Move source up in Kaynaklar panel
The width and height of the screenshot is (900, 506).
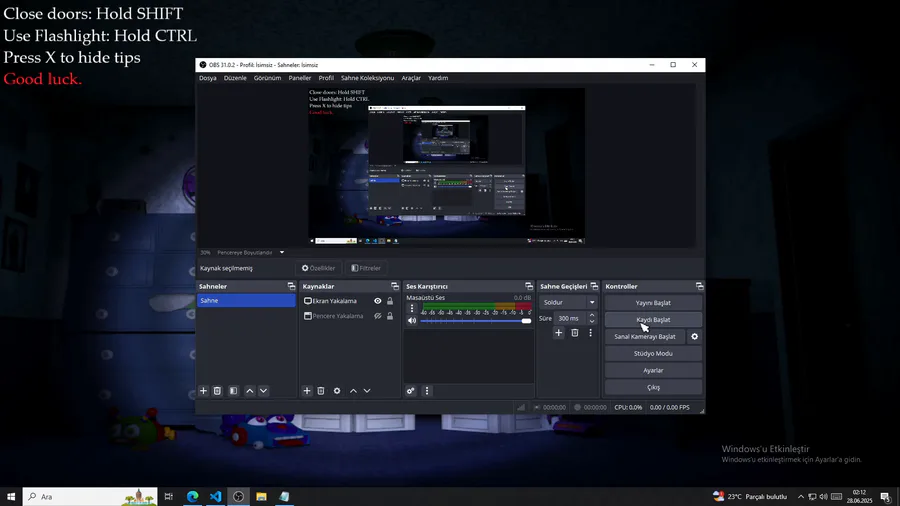(353, 391)
